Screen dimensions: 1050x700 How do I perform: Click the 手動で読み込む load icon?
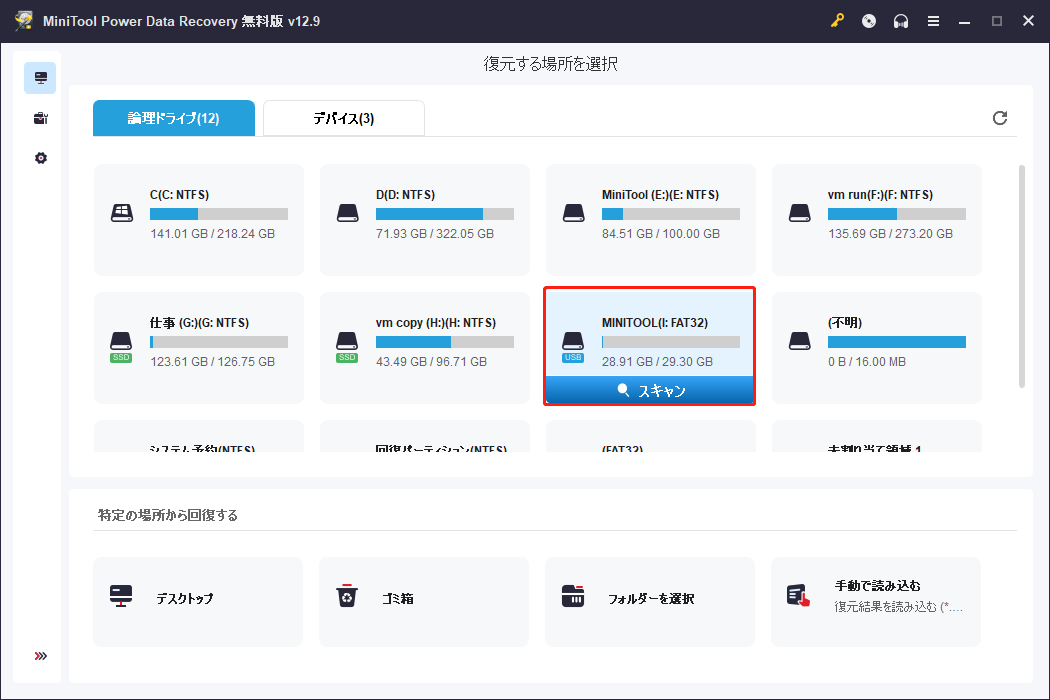point(798,596)
